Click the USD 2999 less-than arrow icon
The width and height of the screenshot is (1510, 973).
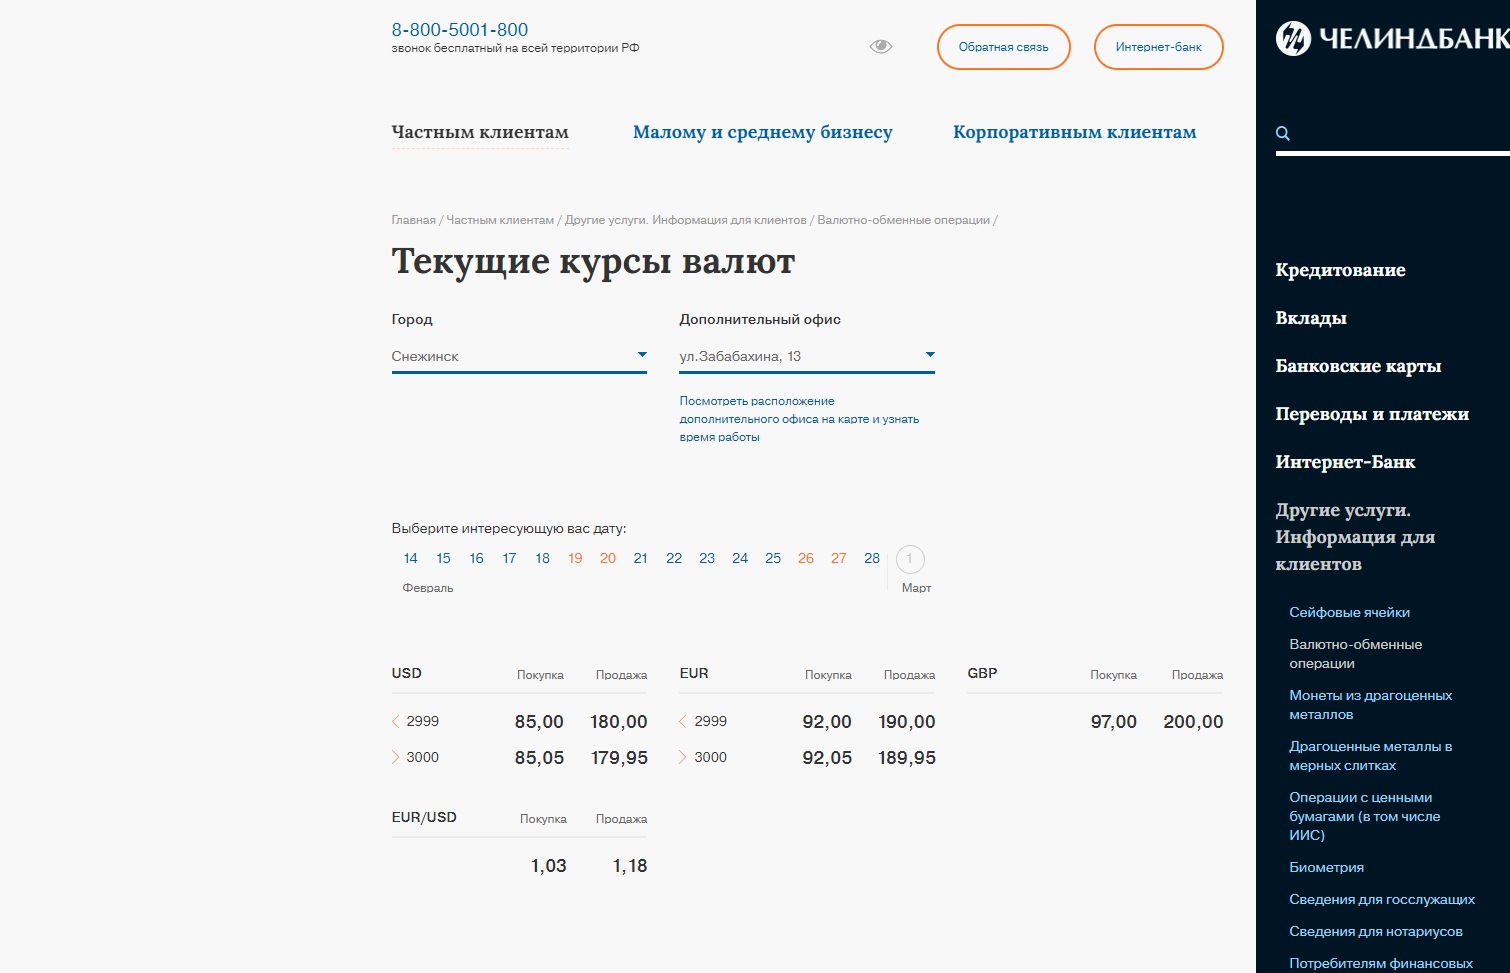coord(396,721)
